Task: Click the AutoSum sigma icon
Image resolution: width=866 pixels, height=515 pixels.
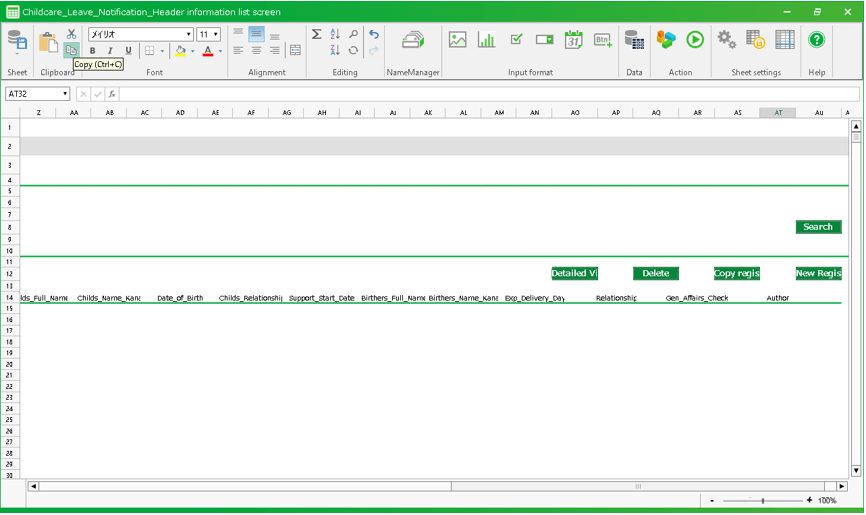Action: point(317,34)
